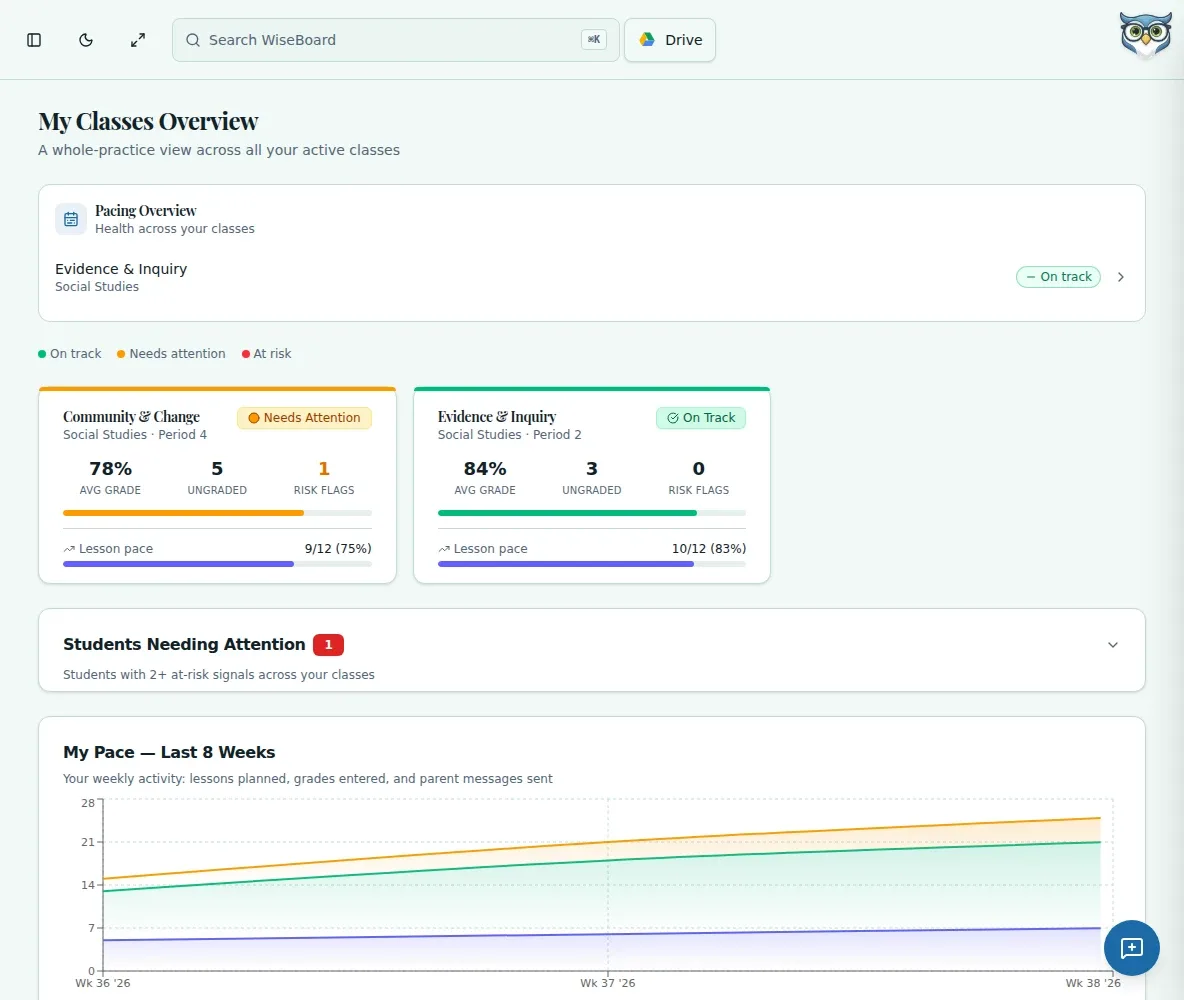
Task: Open Evidence & Inquiry pacing row
Action: click(x=591, y=277)
